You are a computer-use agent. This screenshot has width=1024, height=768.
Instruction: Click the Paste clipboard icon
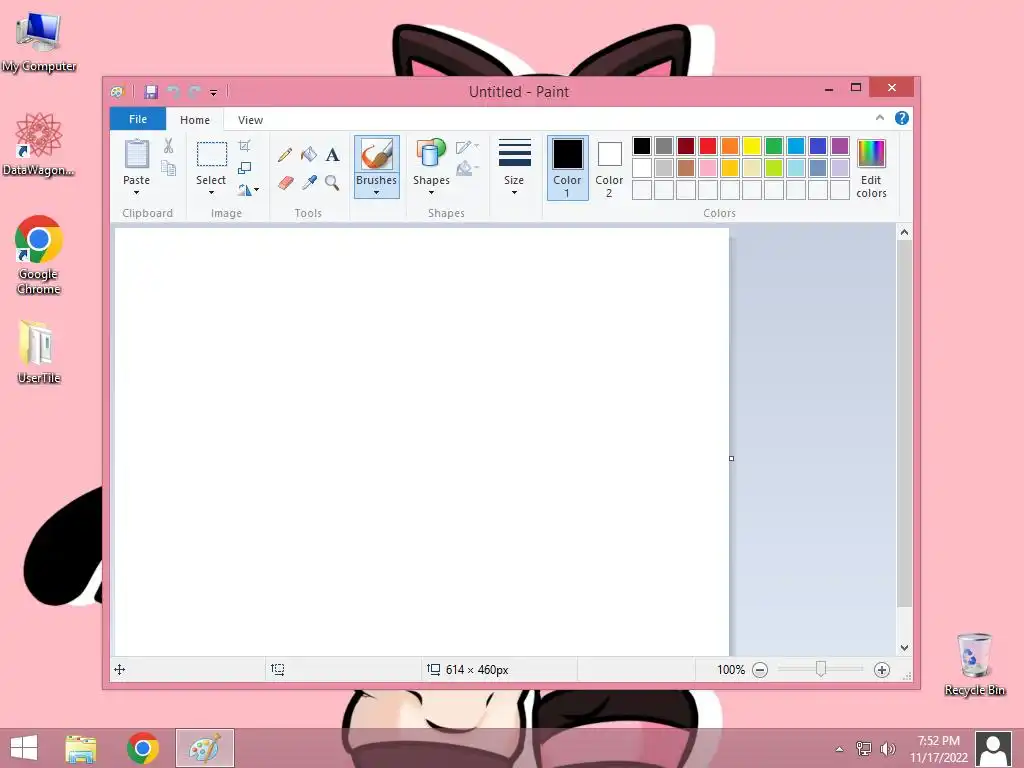[x=136, y=155]
